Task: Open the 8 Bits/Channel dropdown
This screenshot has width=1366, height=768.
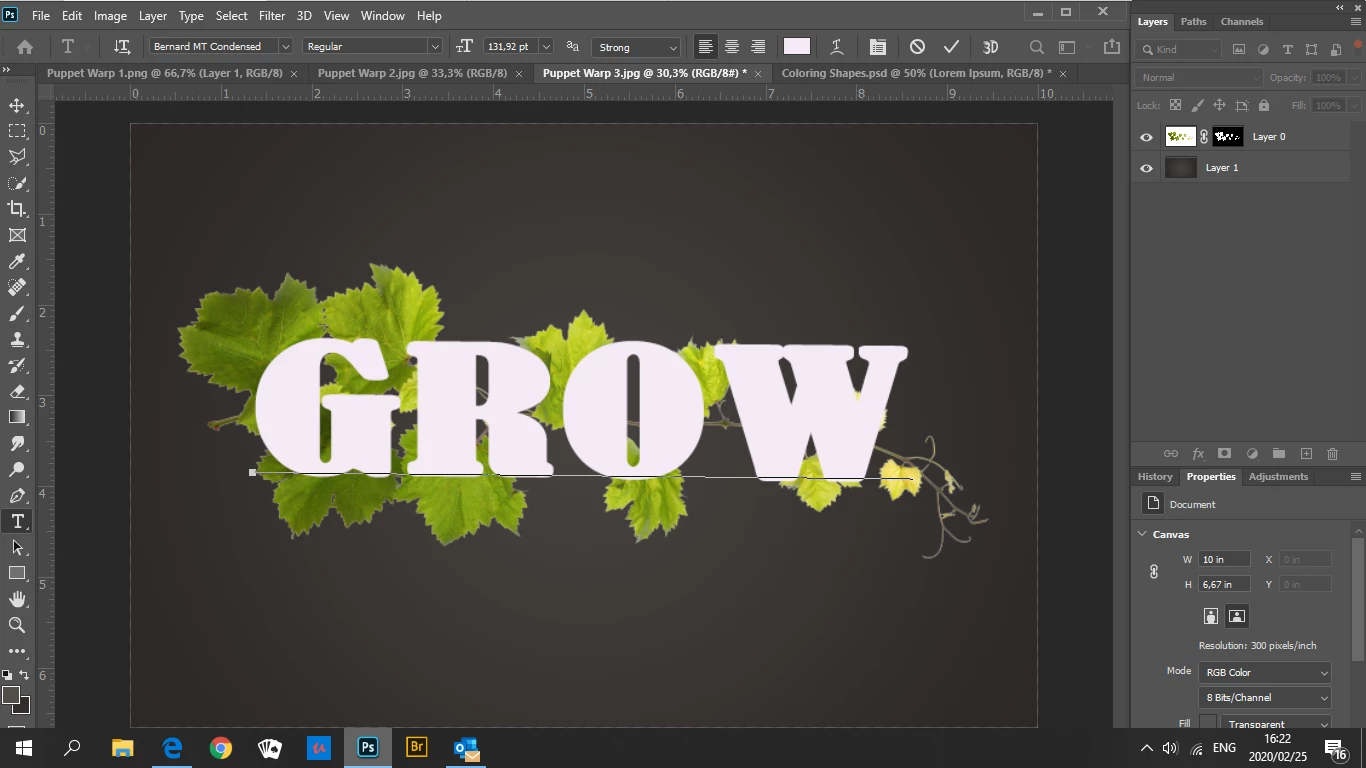Action: click(1265, 697)
